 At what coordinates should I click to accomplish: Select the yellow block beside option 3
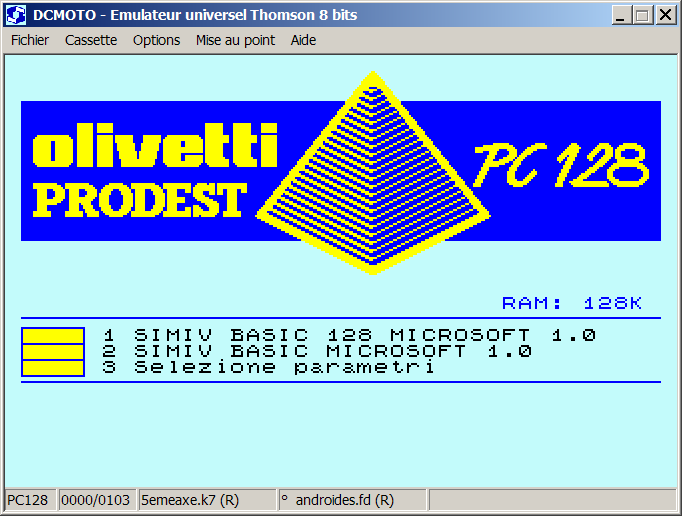[x=52, y=368]
